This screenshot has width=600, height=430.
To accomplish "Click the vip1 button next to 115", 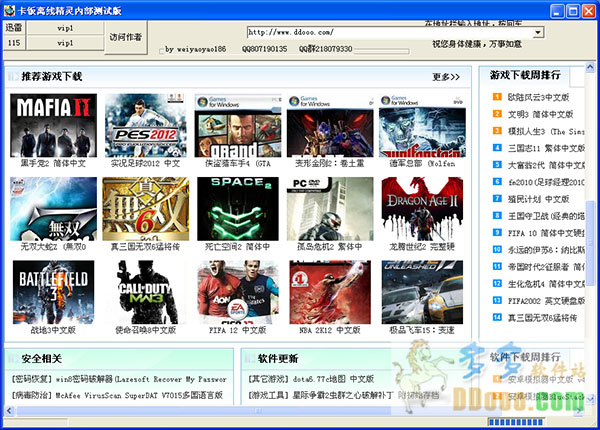I will click(65, 43).
